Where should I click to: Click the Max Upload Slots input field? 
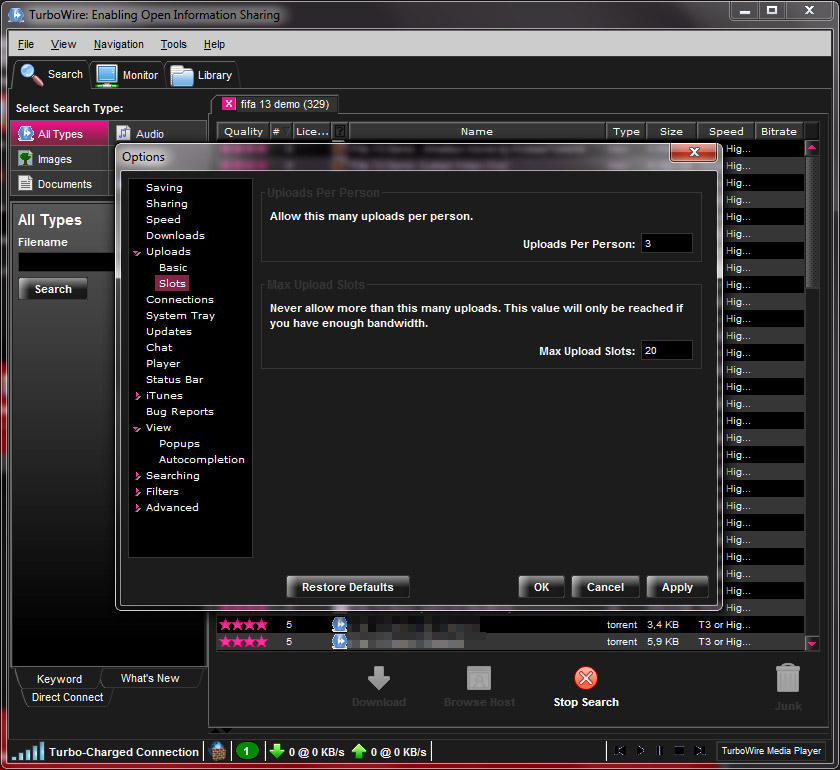(x=666, y=351)
